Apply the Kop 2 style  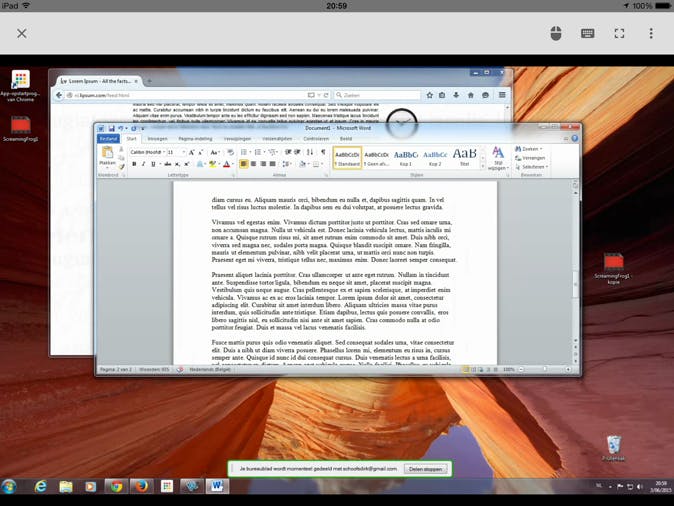[435, 158]
